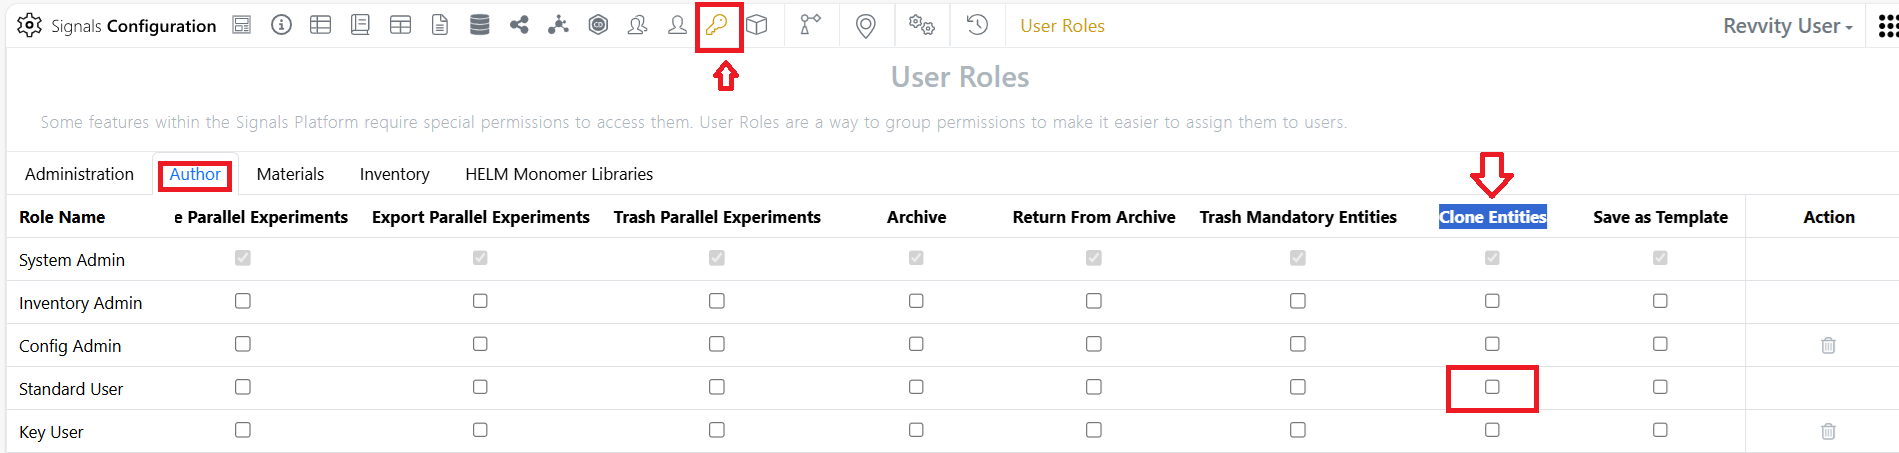Click the Role Name column header
Viewport: 1899px width, 453px height.
62,217
